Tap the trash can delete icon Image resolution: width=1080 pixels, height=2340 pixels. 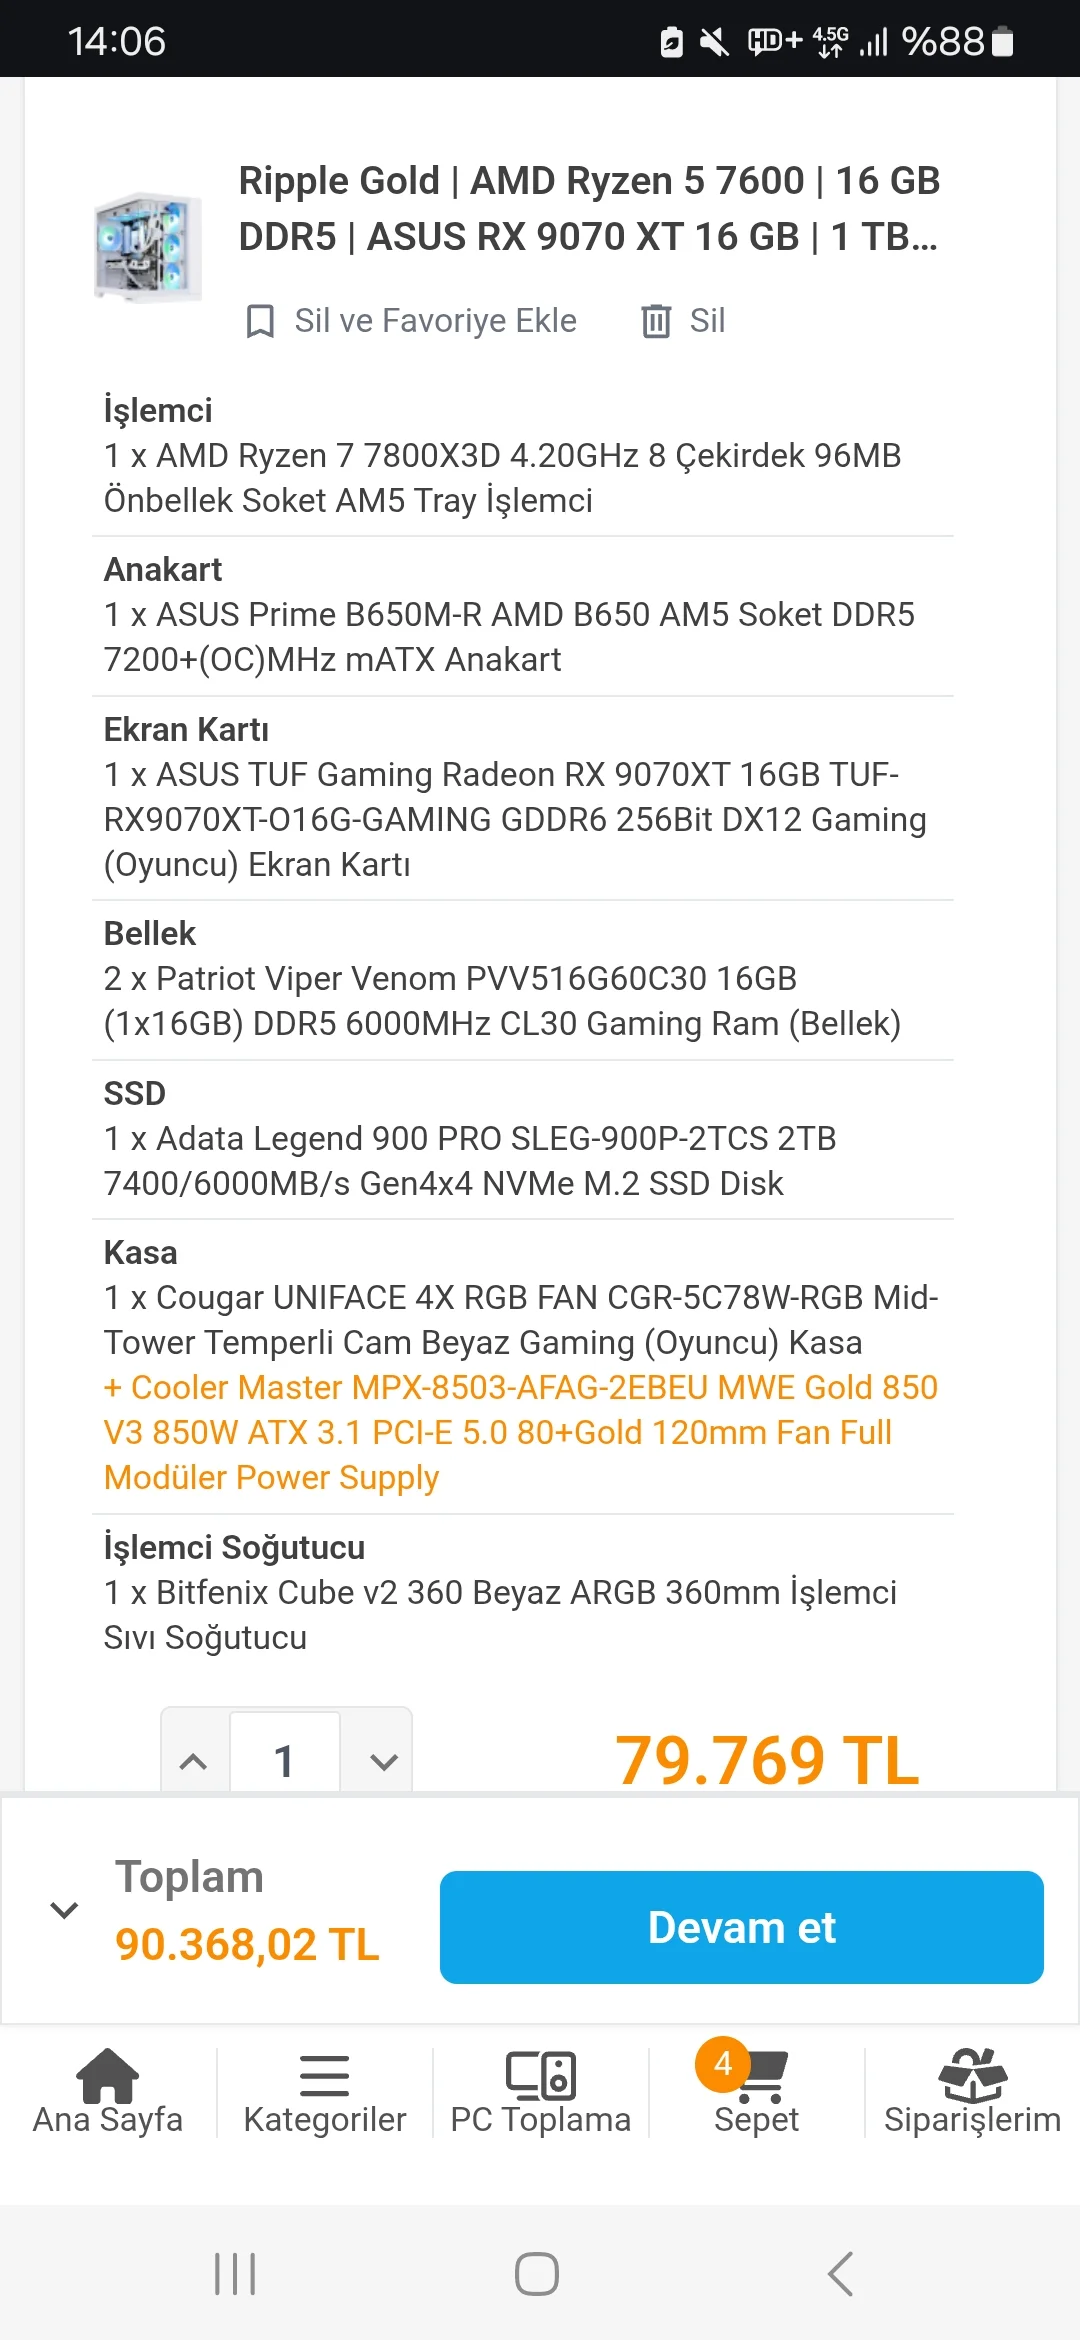pos(656,322)
